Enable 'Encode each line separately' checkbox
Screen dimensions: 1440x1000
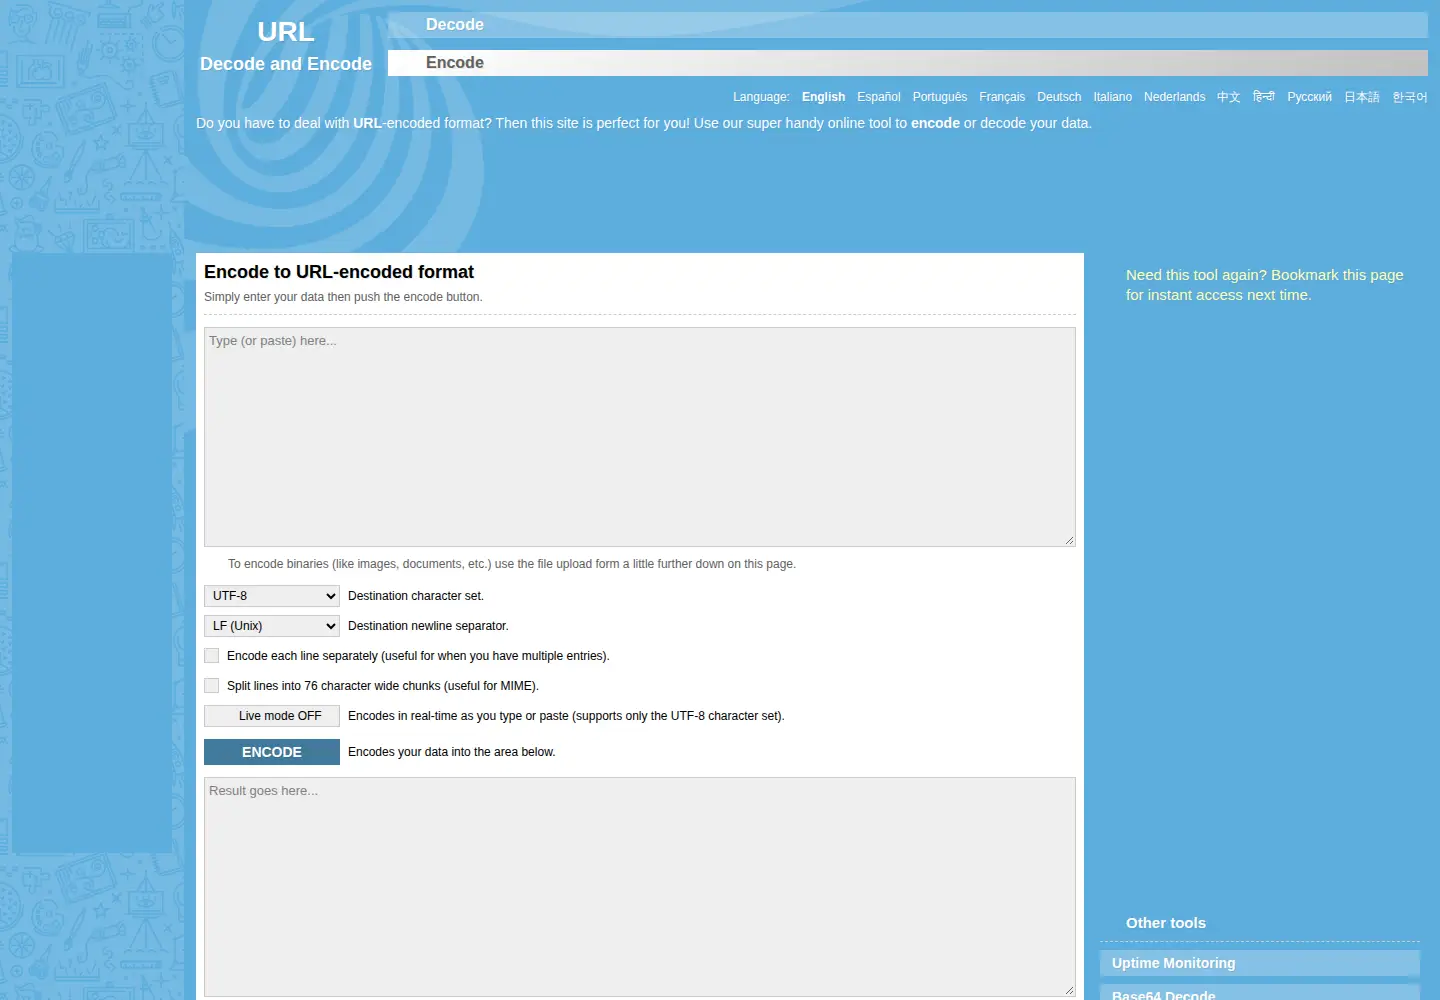tap(211, 656)
